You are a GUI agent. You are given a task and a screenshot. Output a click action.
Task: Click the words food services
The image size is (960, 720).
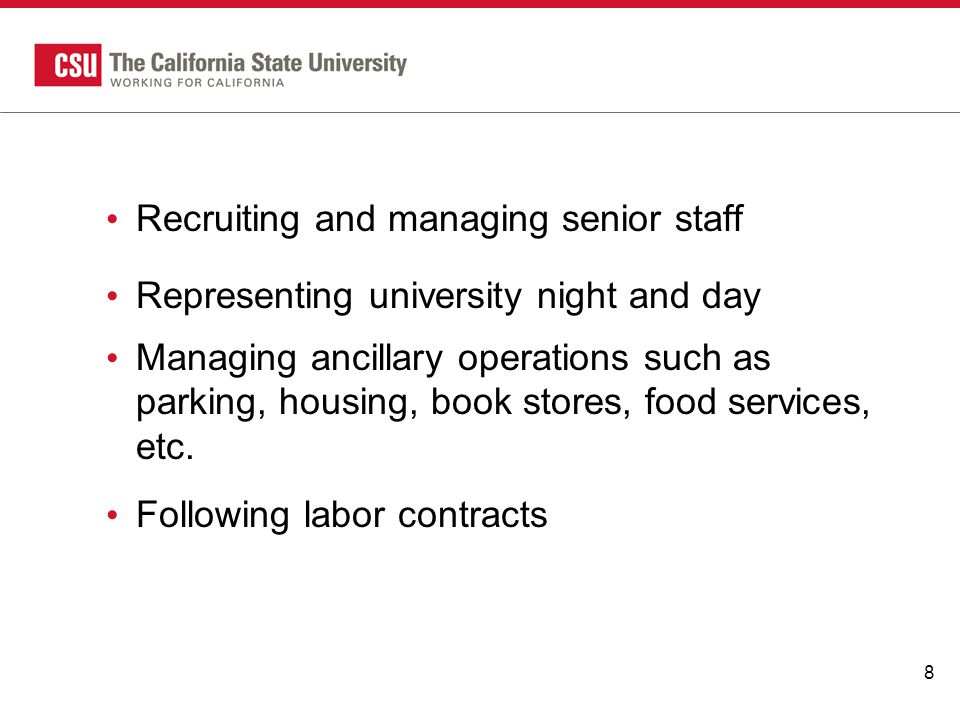[757, 402]
